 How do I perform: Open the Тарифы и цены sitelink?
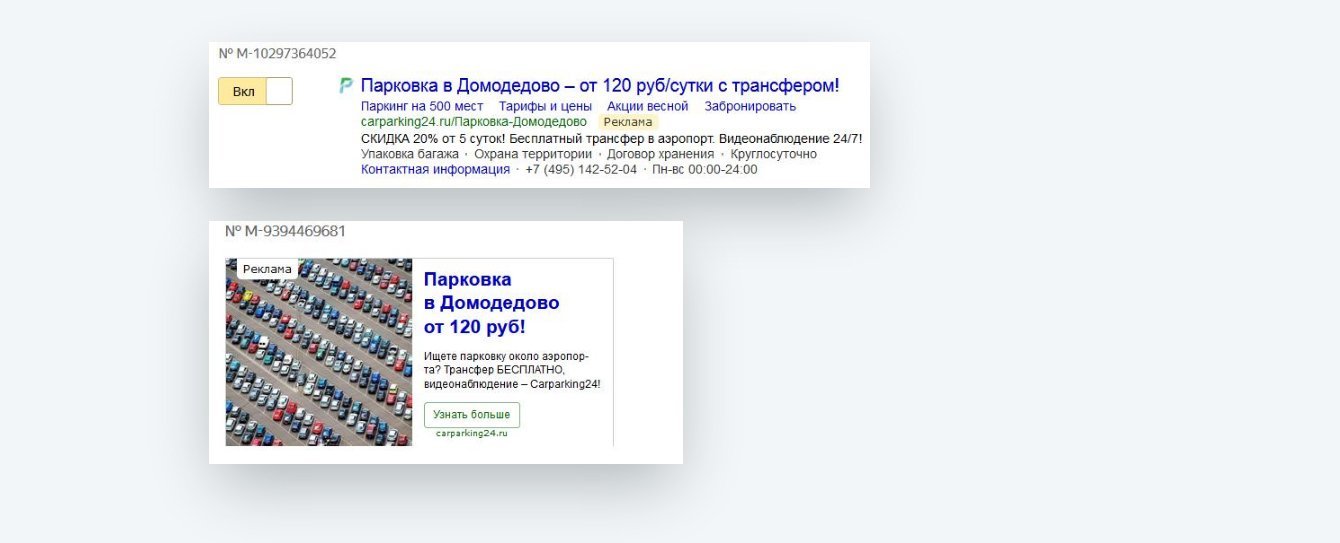[545, 106]
